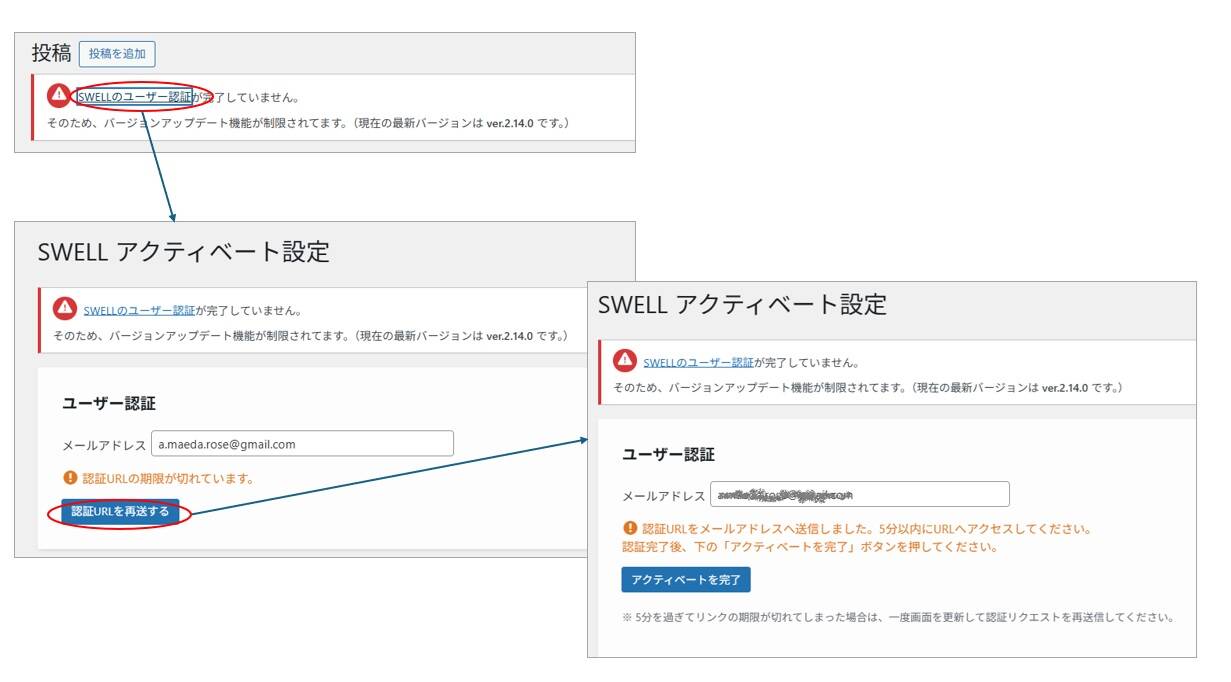Screen dimensions: 1231x682
Task: Click the アクティベートを完了 button
Action: (x=685, y=580)
